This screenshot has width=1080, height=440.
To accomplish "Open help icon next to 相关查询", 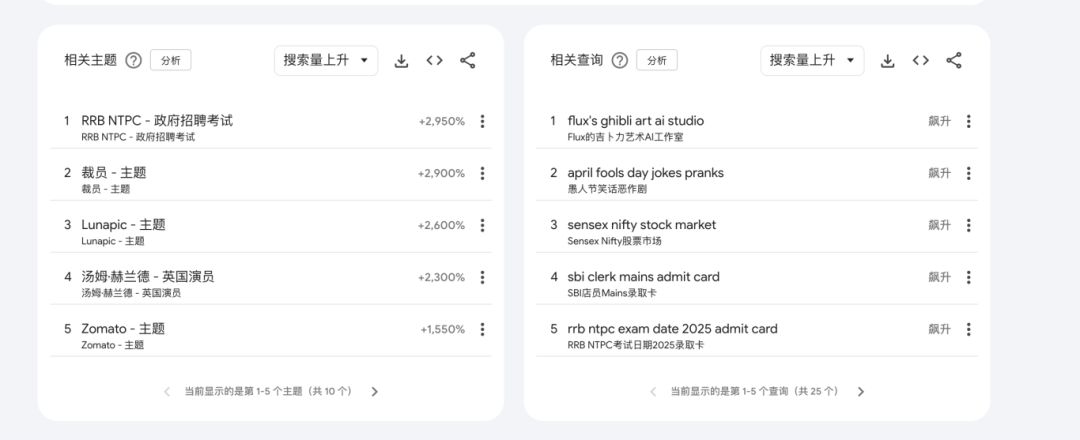I will pos(619,61).
